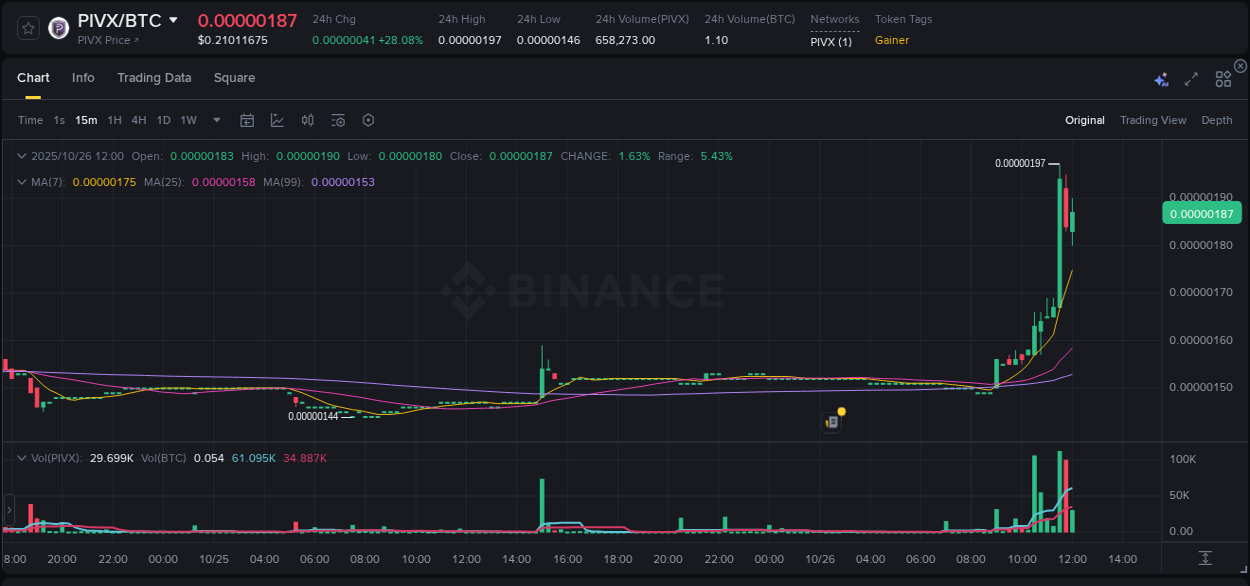The height and width of the screenshot is (586, 1250).
Task: Collapse the MA indicators row
Action: click(19, 182)
